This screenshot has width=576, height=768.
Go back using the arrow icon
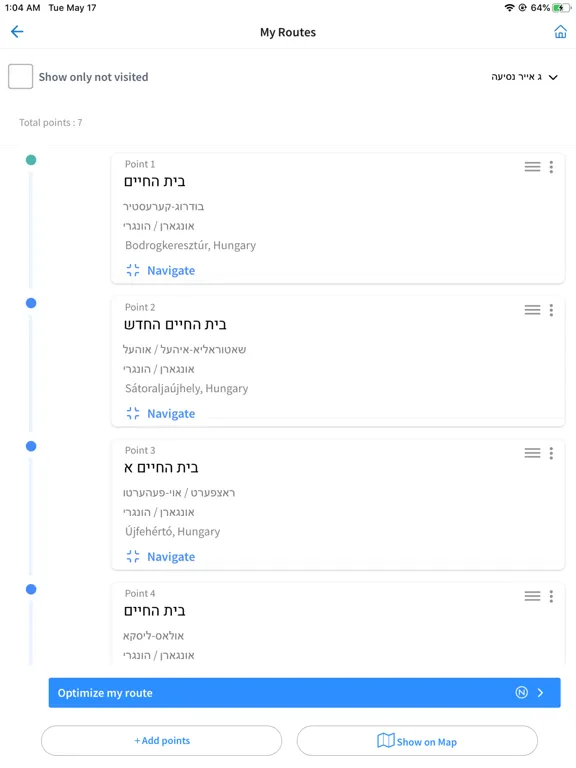coord(17,32)
